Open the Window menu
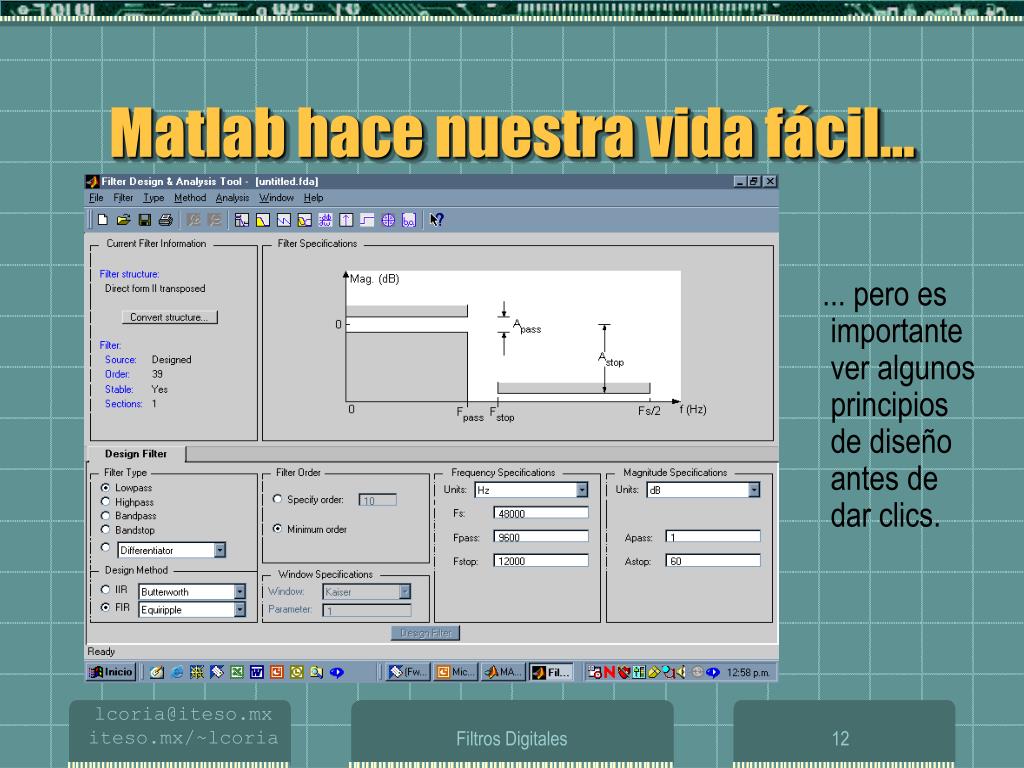 coord(276,198)
